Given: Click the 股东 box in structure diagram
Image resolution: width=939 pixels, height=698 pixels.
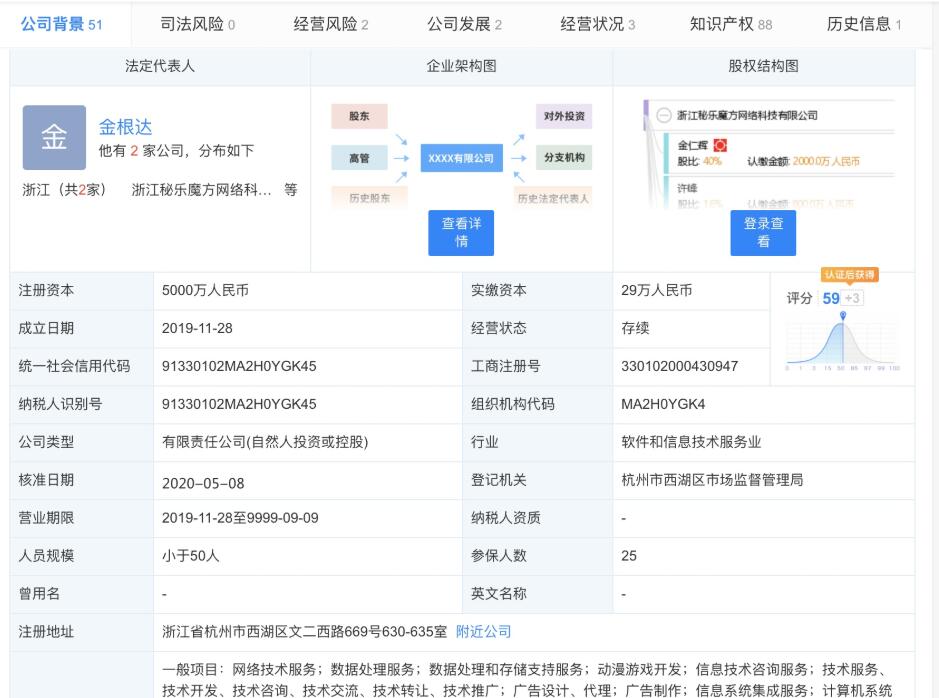Looking at the screenshot, I should (359, 116).
